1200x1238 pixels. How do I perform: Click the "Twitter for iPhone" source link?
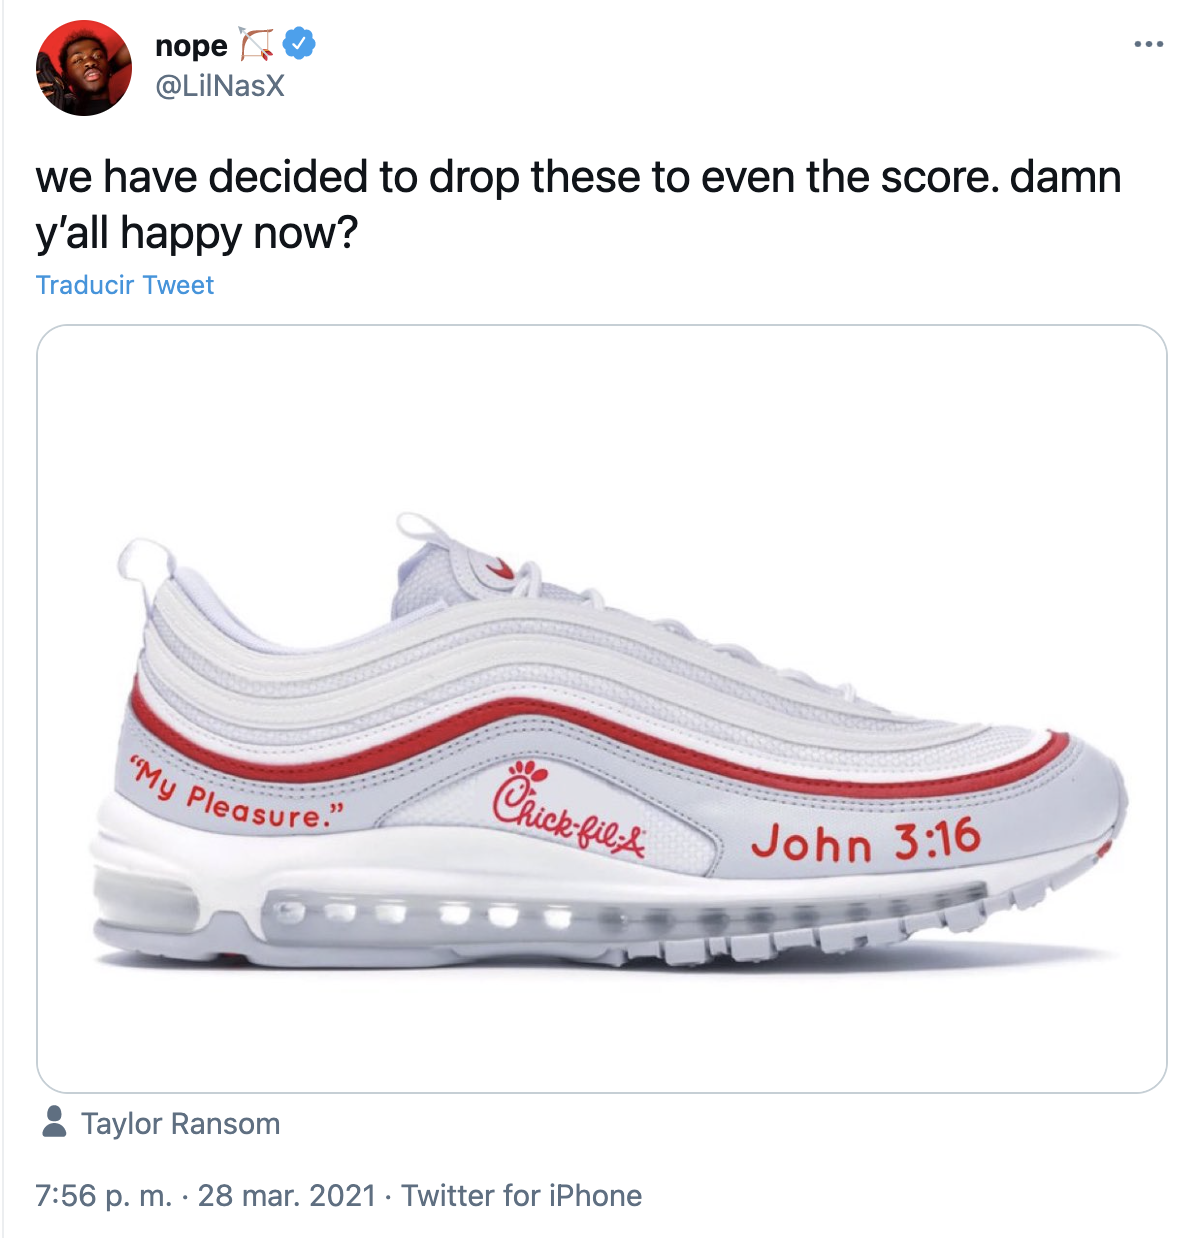coord(521,1196)
